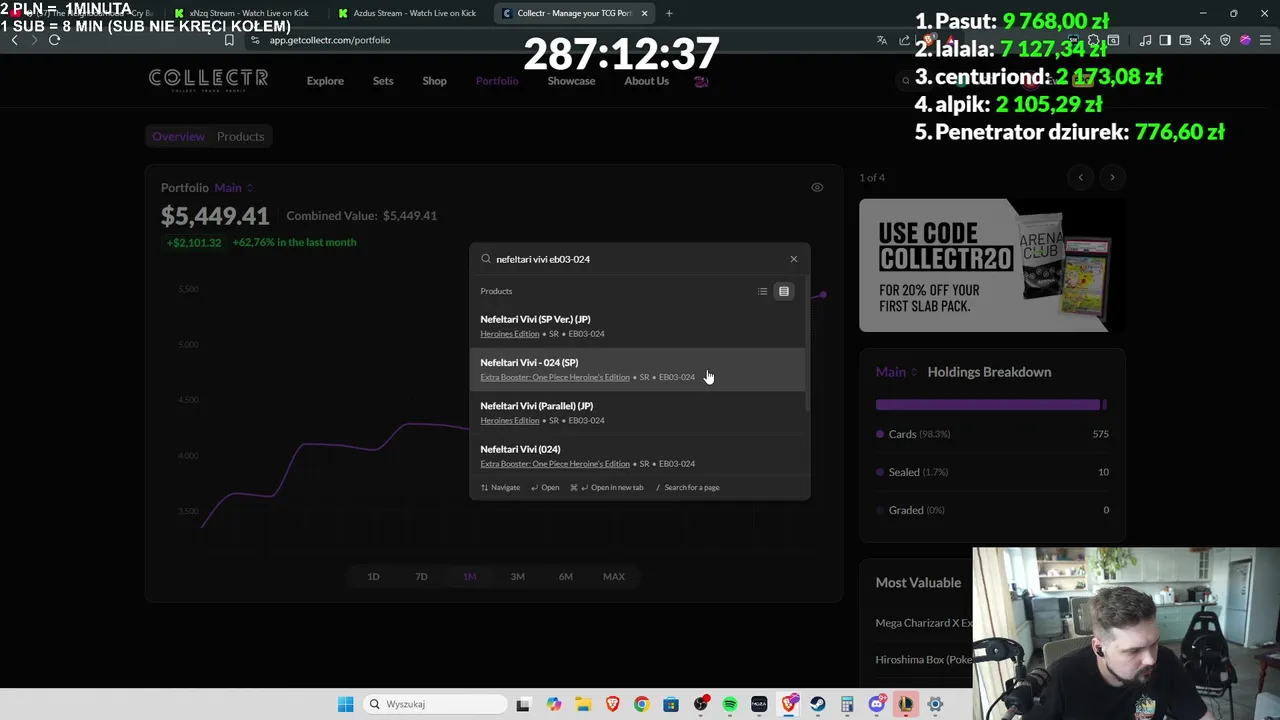The width and height of the screenshot is (1280, 720).
Task: Bookmark this page icon
Action: (229, 40)
